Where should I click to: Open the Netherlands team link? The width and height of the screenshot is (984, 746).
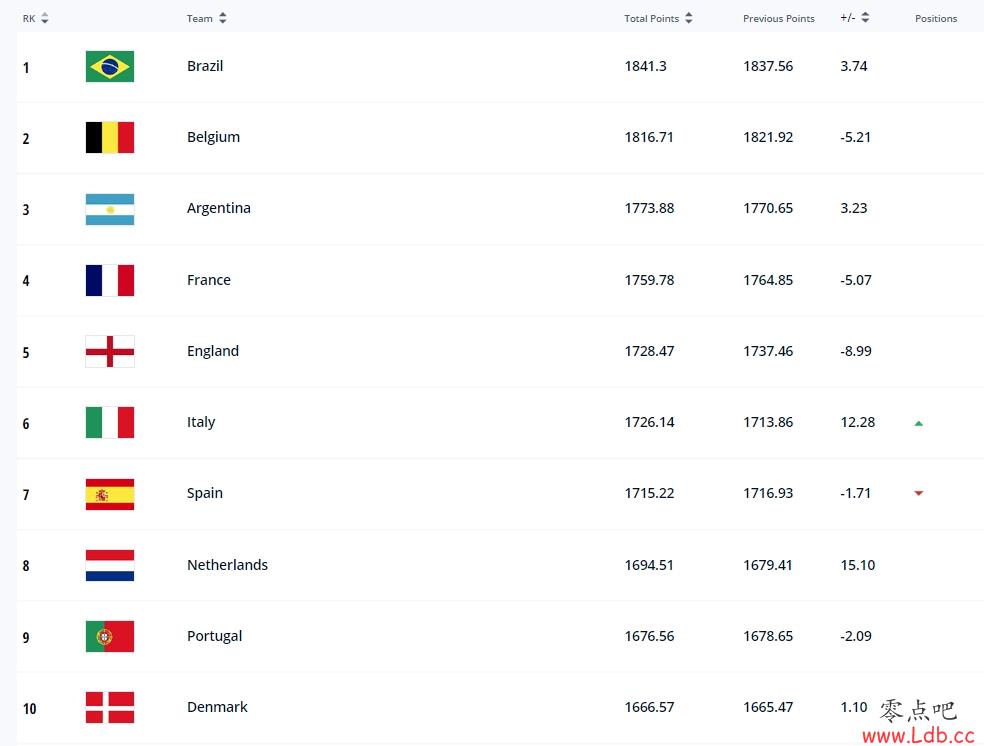click(x=227, y=565)
